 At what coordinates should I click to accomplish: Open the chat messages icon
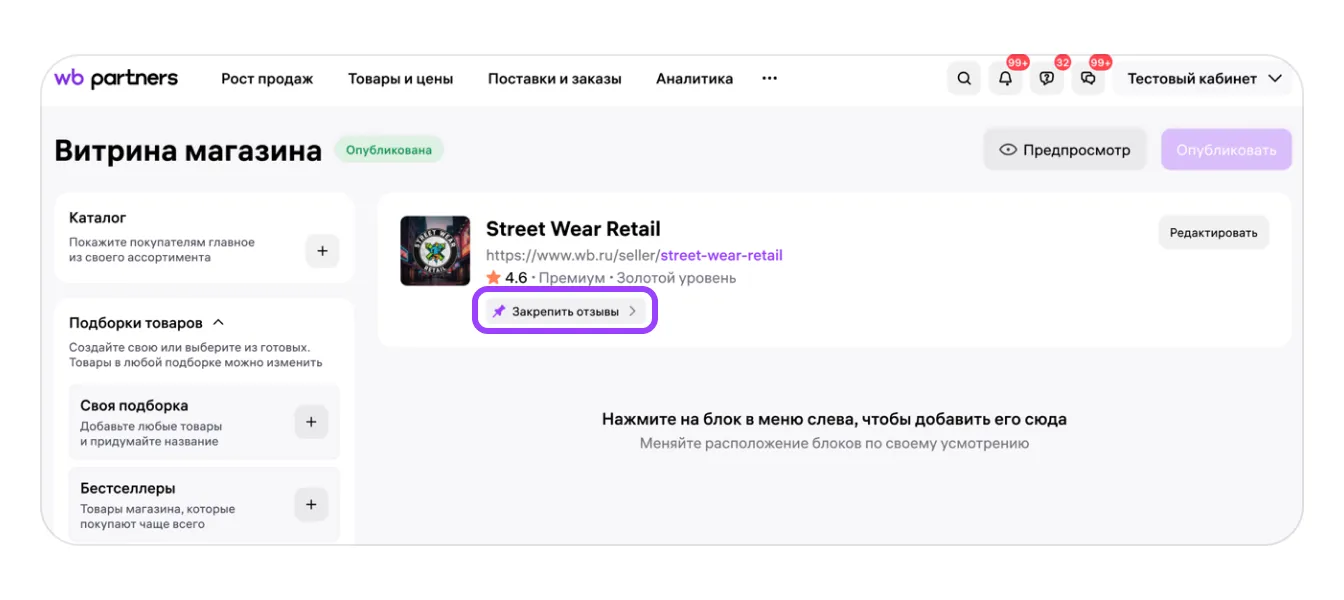point(1088,79)
